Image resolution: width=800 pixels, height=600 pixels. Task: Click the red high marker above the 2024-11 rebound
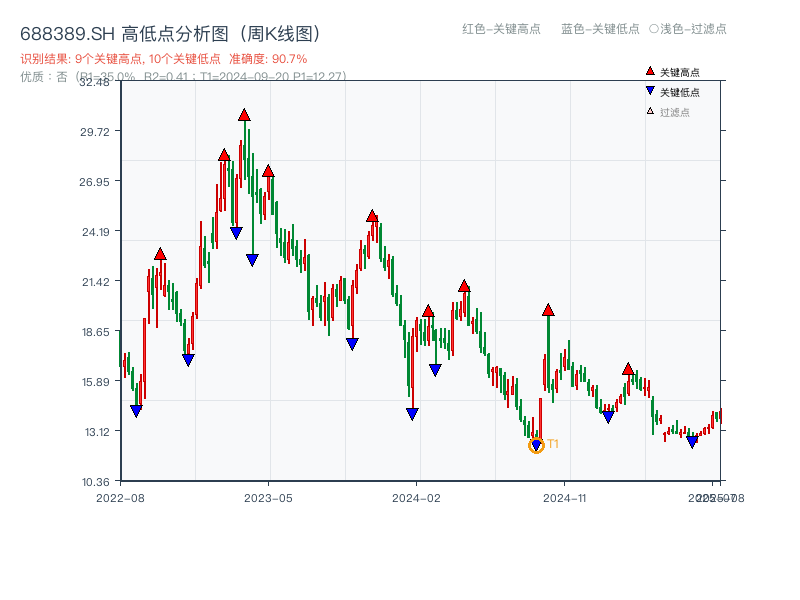click(548, 310)
